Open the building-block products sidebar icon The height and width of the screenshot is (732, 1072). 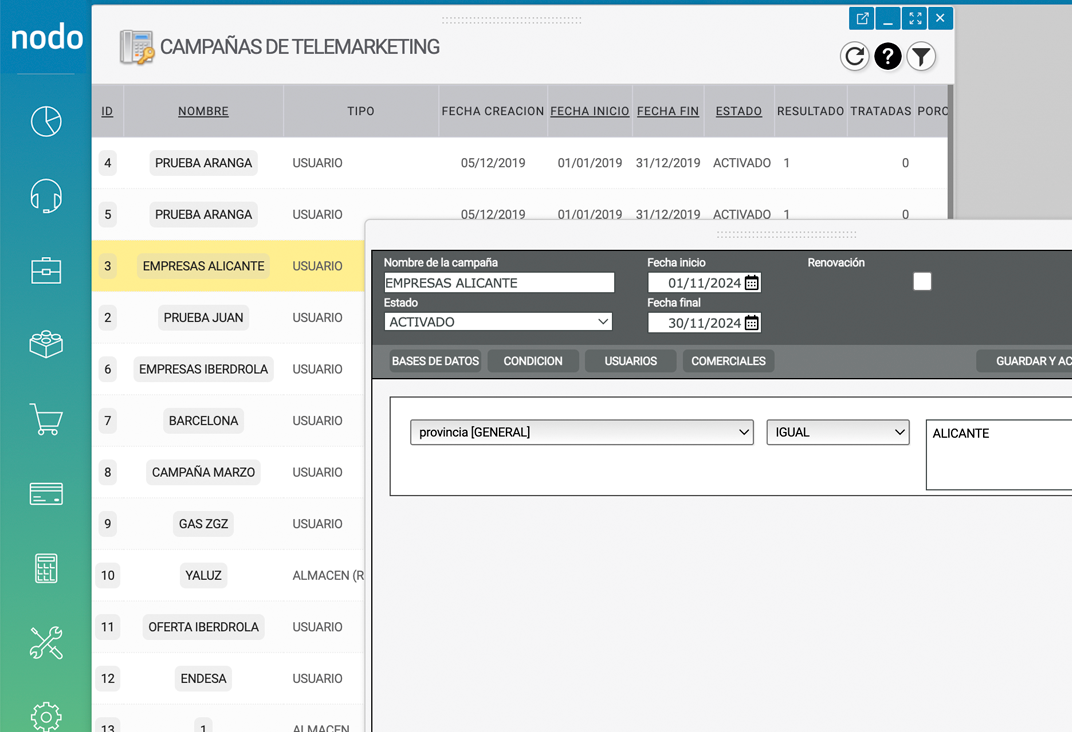[x=46, y=344]
